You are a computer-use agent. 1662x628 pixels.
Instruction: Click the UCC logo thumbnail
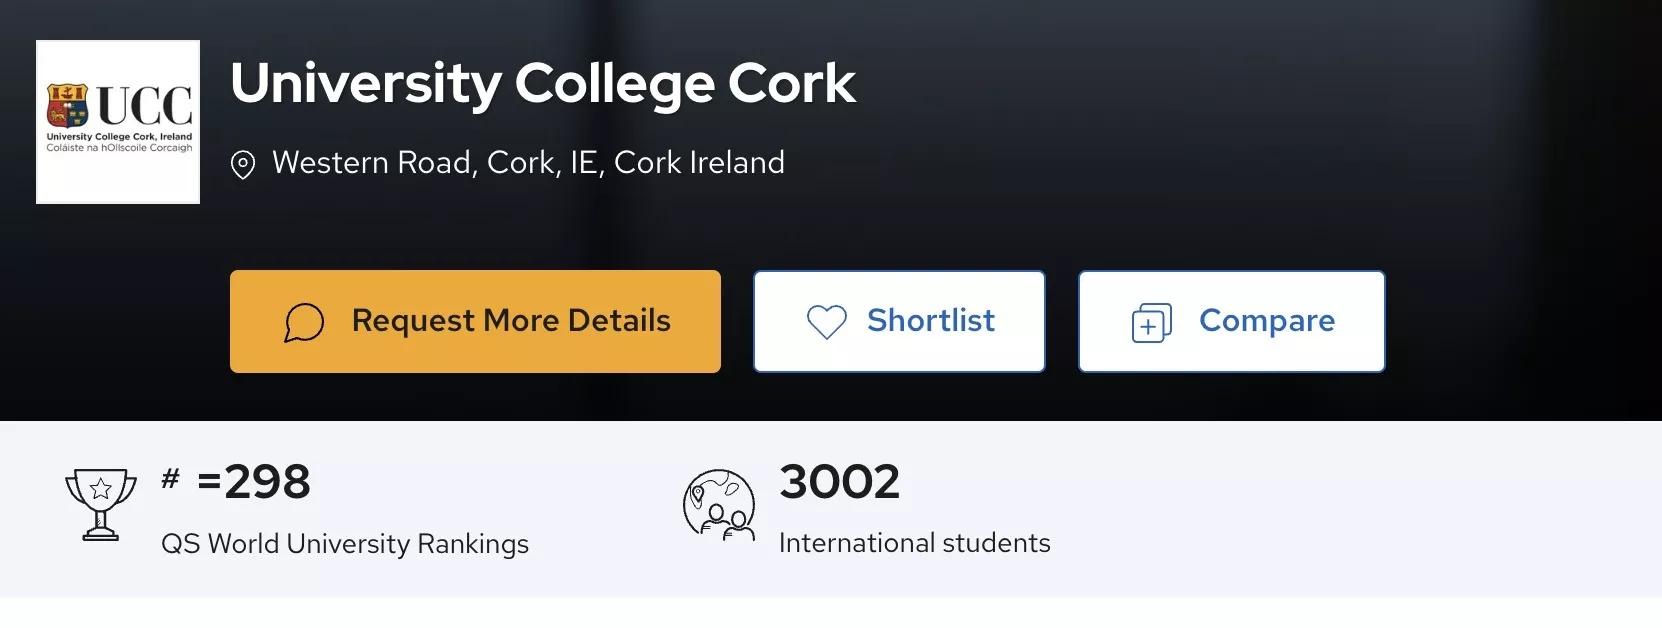pyautogui.click(x=118, y=121)
